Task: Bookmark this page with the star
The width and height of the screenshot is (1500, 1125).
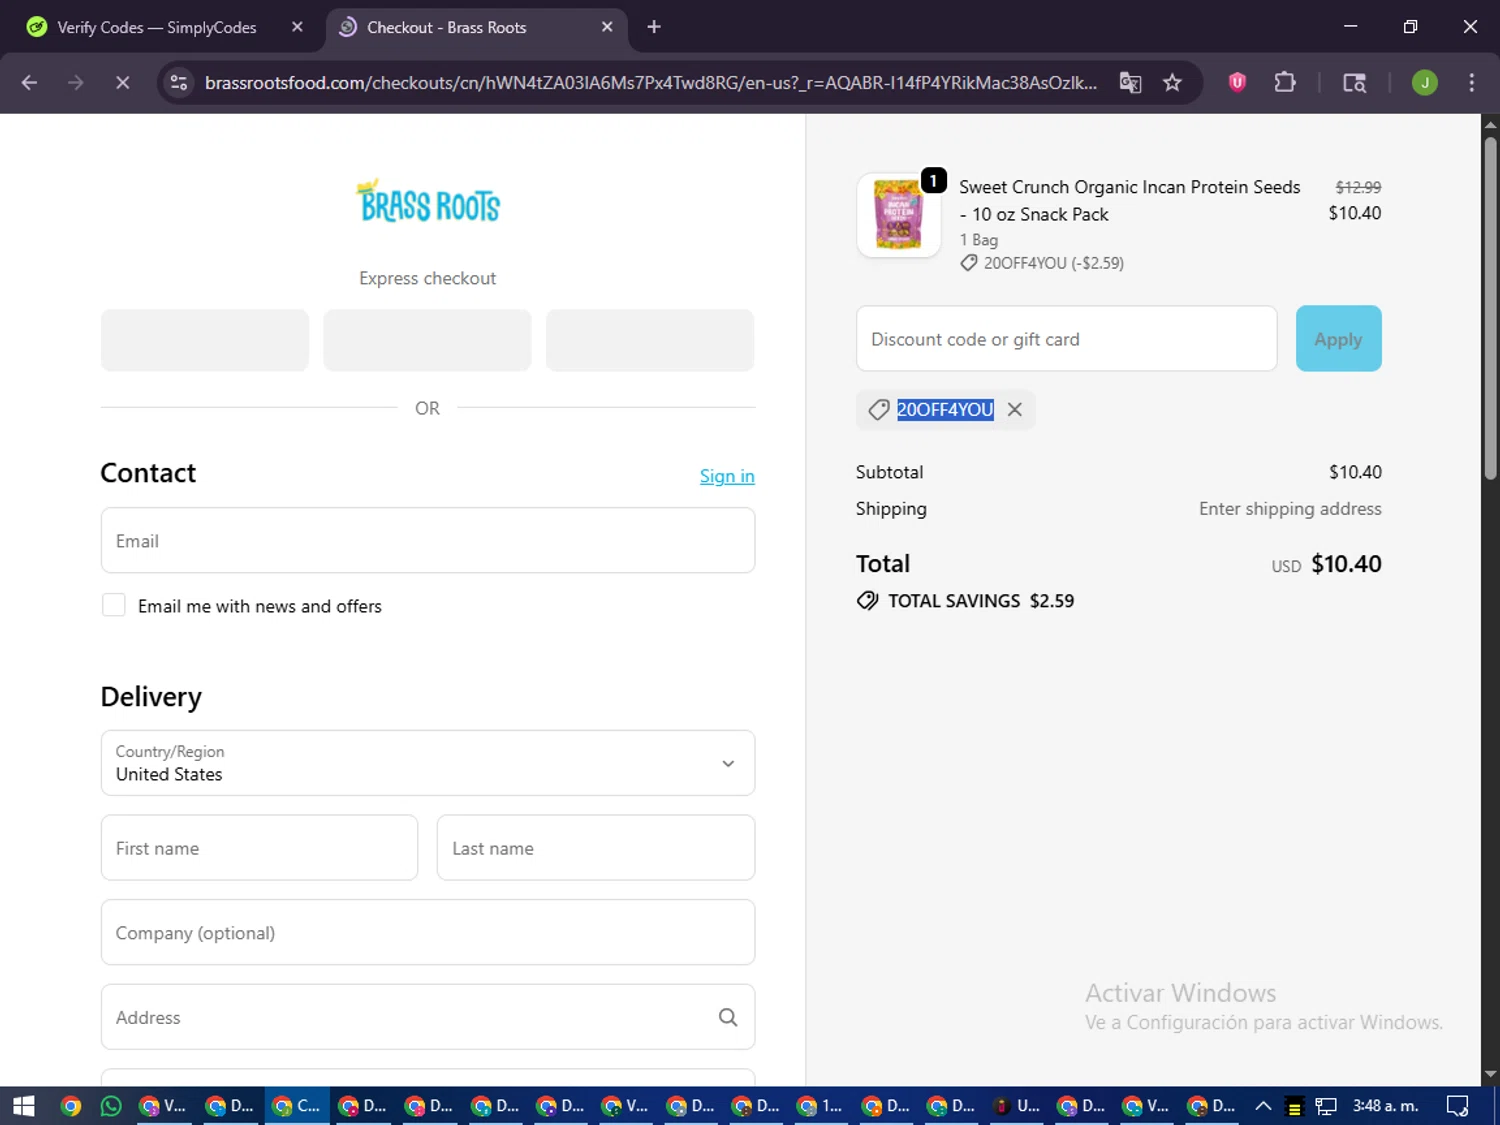Action: (1172, 83)
